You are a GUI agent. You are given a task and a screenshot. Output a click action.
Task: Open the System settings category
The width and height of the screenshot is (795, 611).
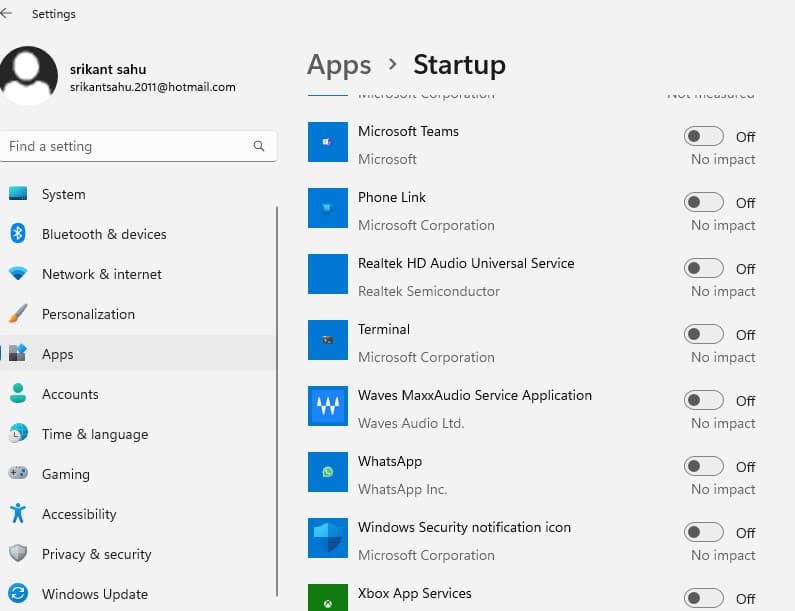[64, 194]
